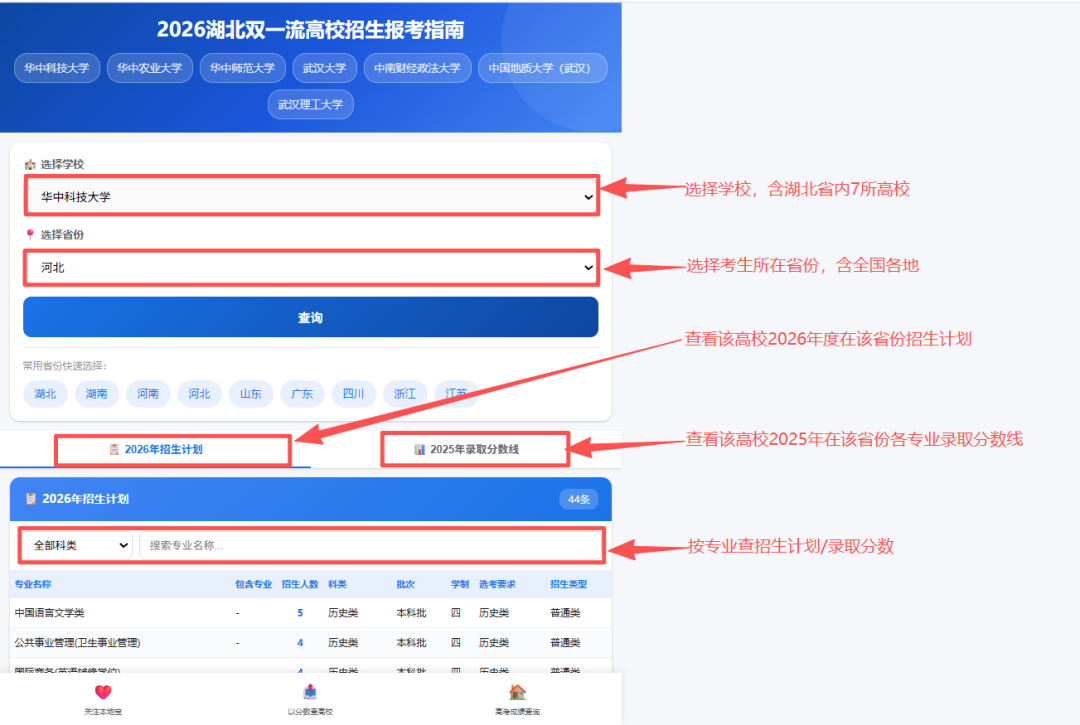Click the house icon 高考成绩查询
Screen dimensions: 1080x725
[517, 692]
